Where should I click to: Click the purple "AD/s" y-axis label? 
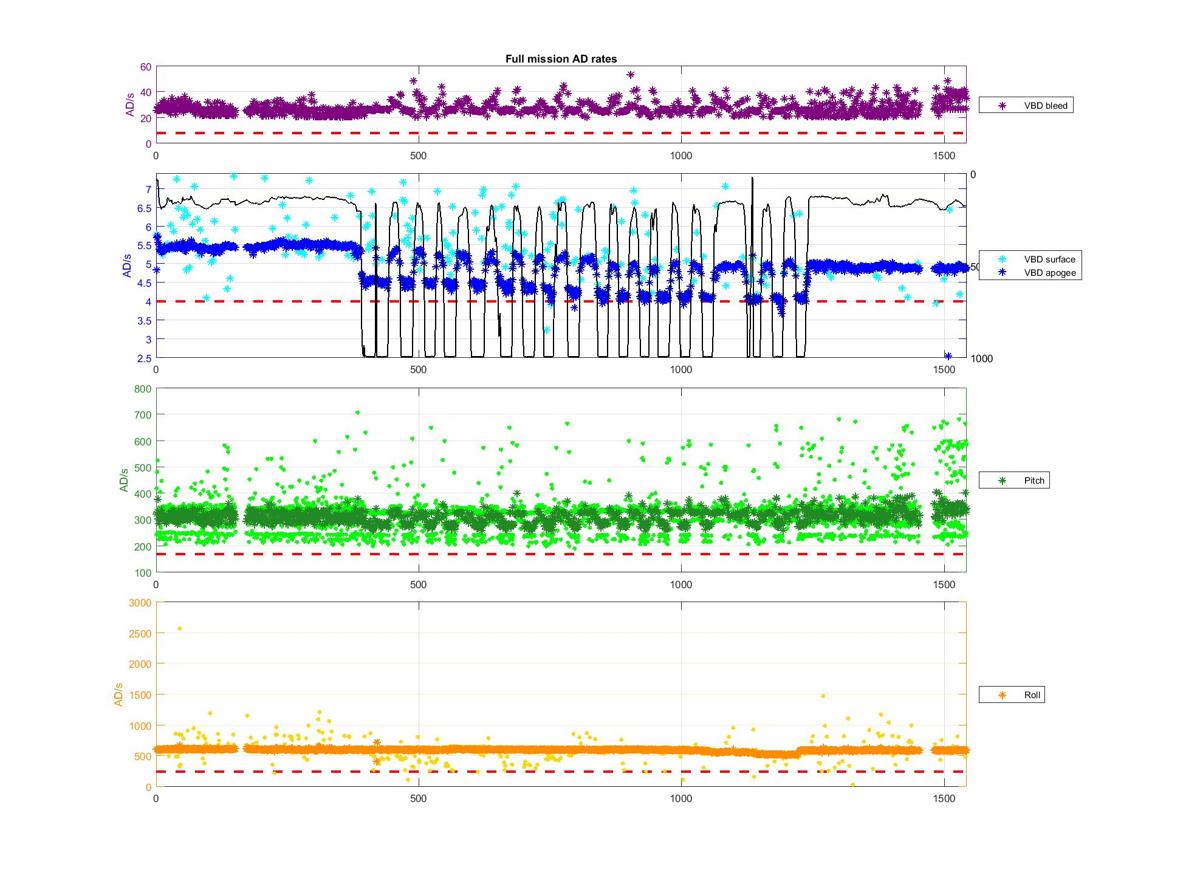pos(129,105)
